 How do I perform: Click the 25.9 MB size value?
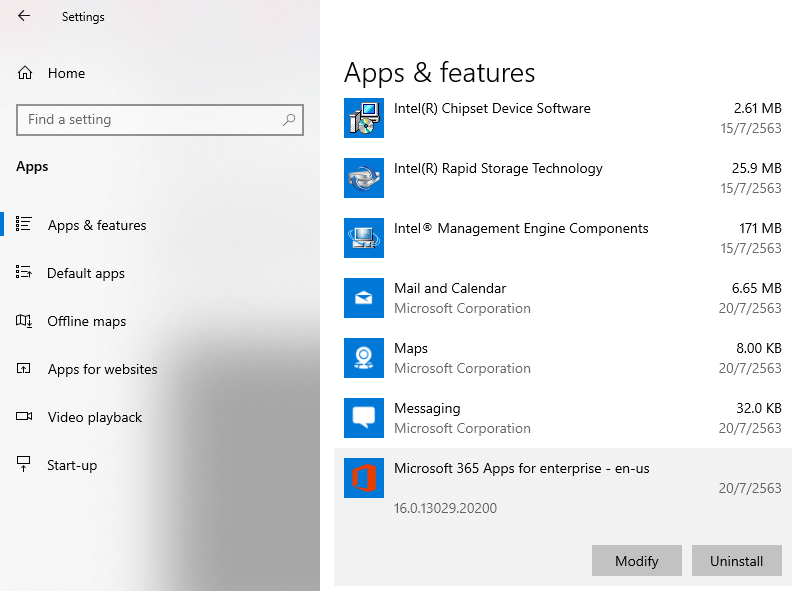pos(757,168)
